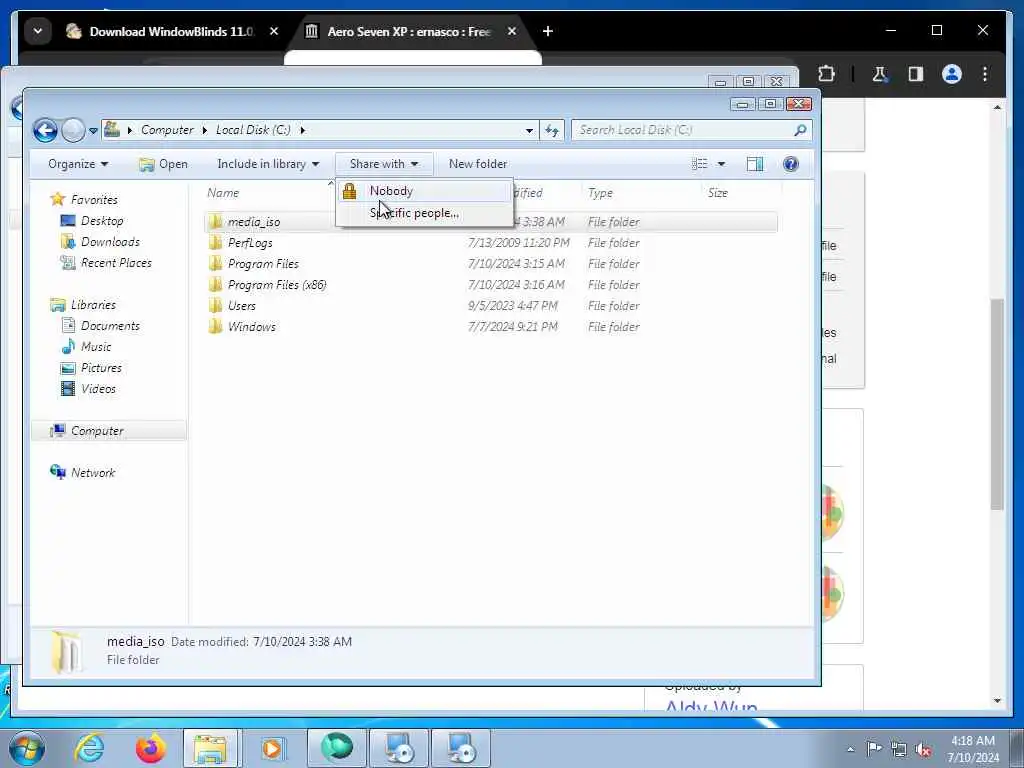1024x768 pixels.
Task: Open recent locations dropdown beside Forward button
Action: (x=93, y=131)
